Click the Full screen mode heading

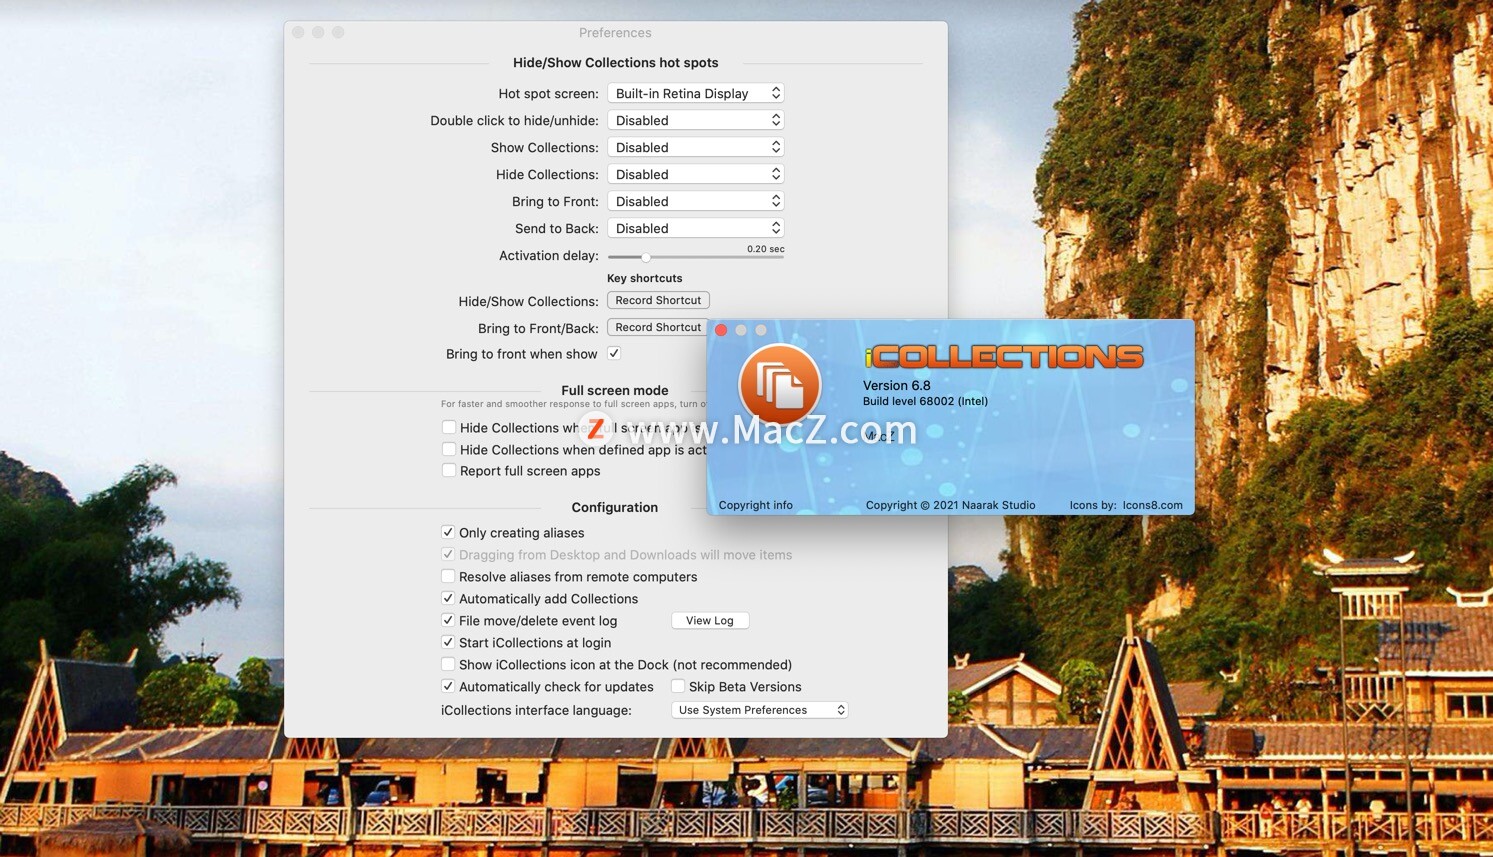pos(615,390)
